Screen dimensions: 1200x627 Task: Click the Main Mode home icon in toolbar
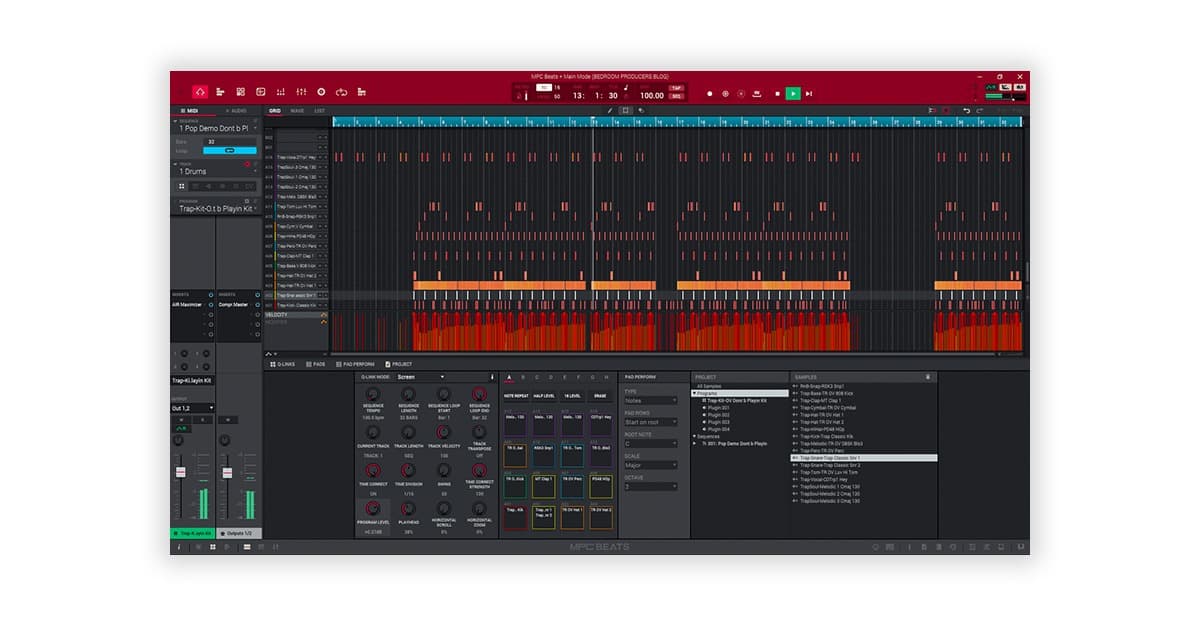tap(199, 92)
